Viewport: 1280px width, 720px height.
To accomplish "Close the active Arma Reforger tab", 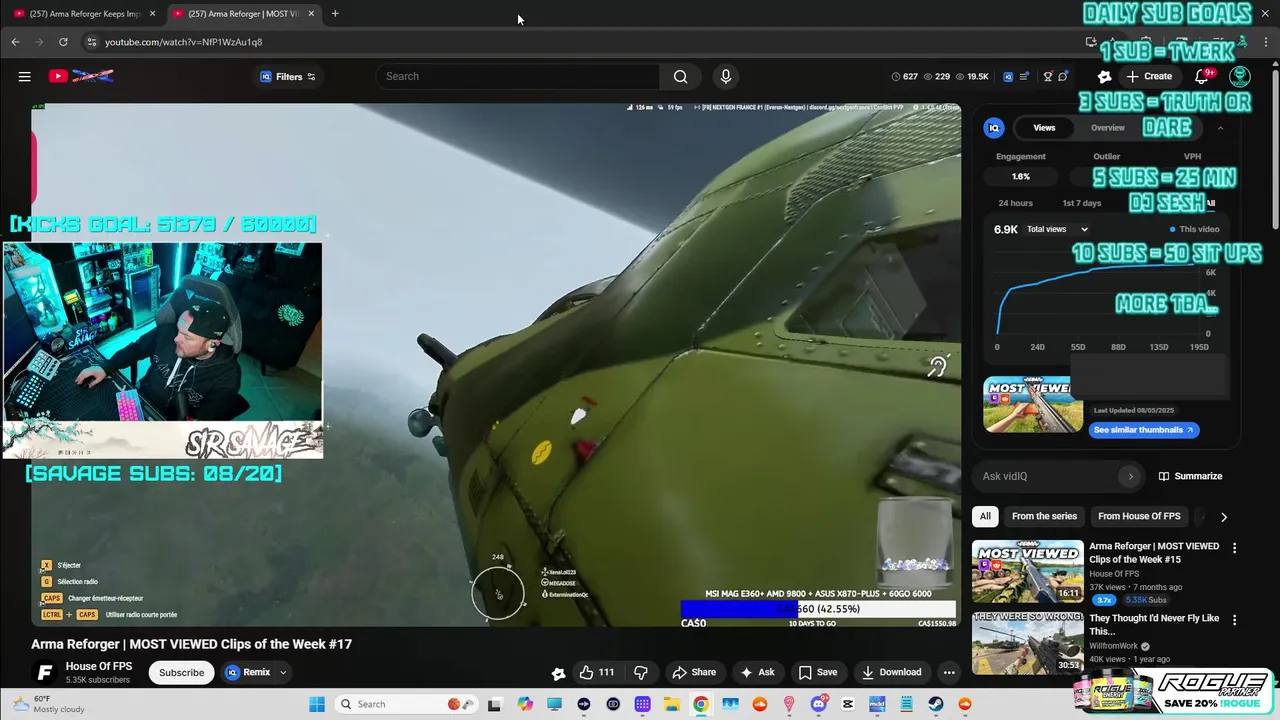I will 311,14.
